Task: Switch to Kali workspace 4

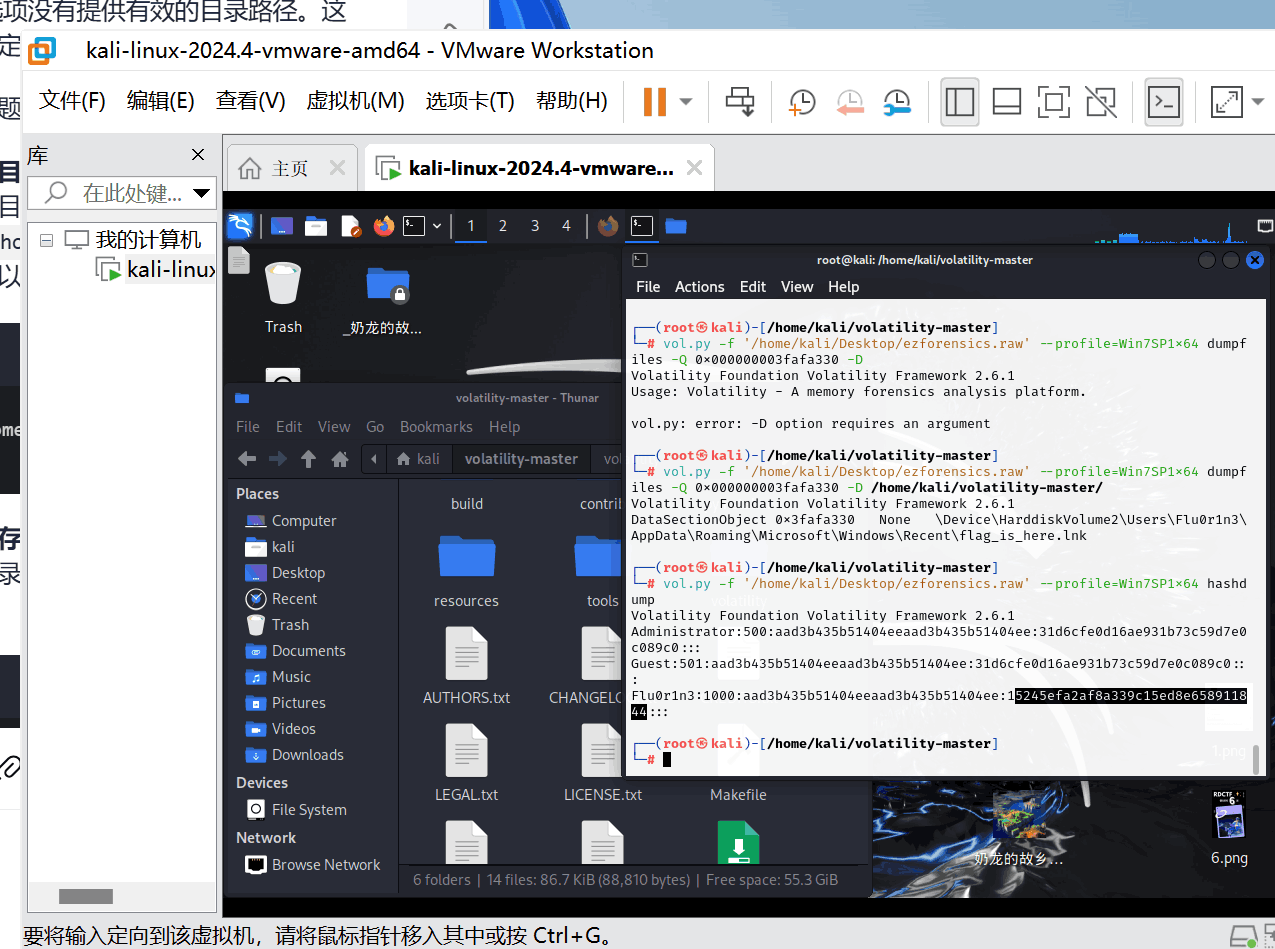Action: click(566, 226)
